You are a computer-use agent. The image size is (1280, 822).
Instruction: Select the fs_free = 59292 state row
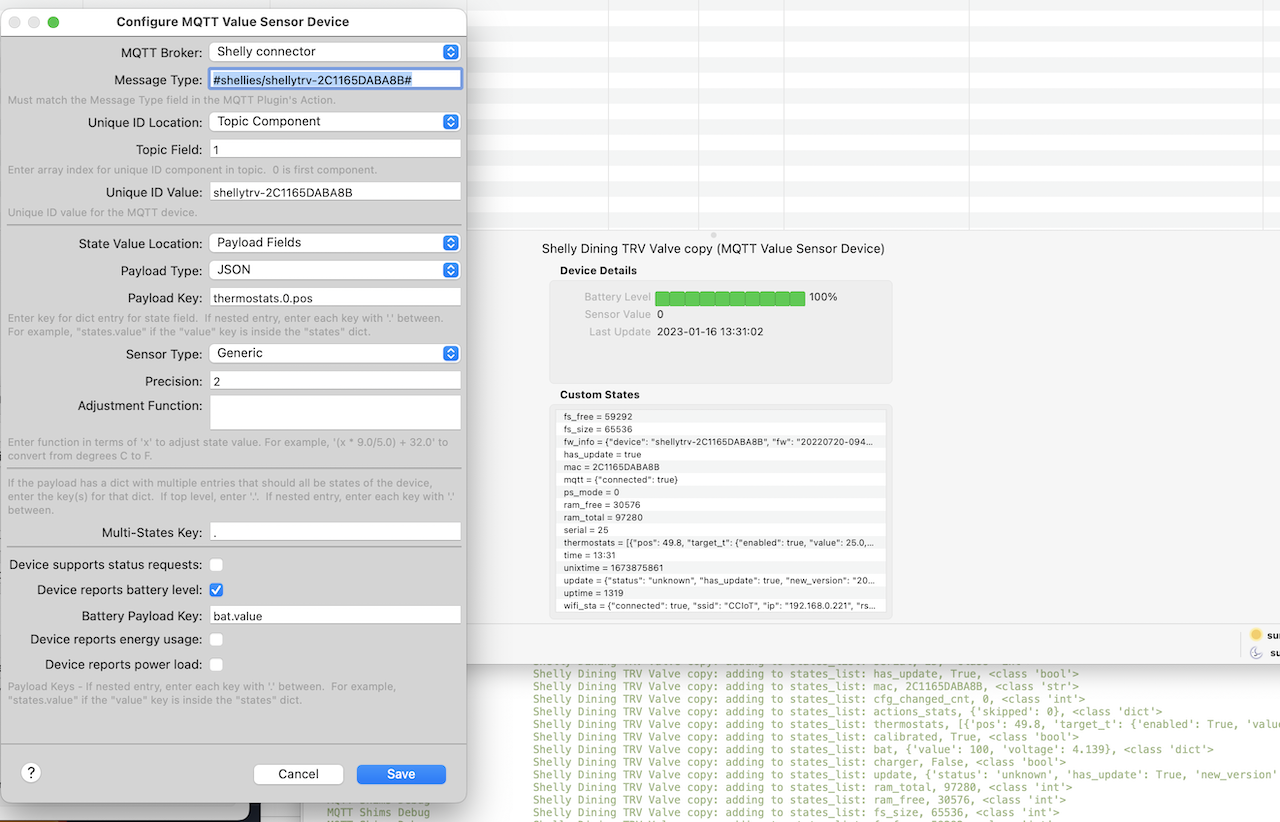pos(720,416)
